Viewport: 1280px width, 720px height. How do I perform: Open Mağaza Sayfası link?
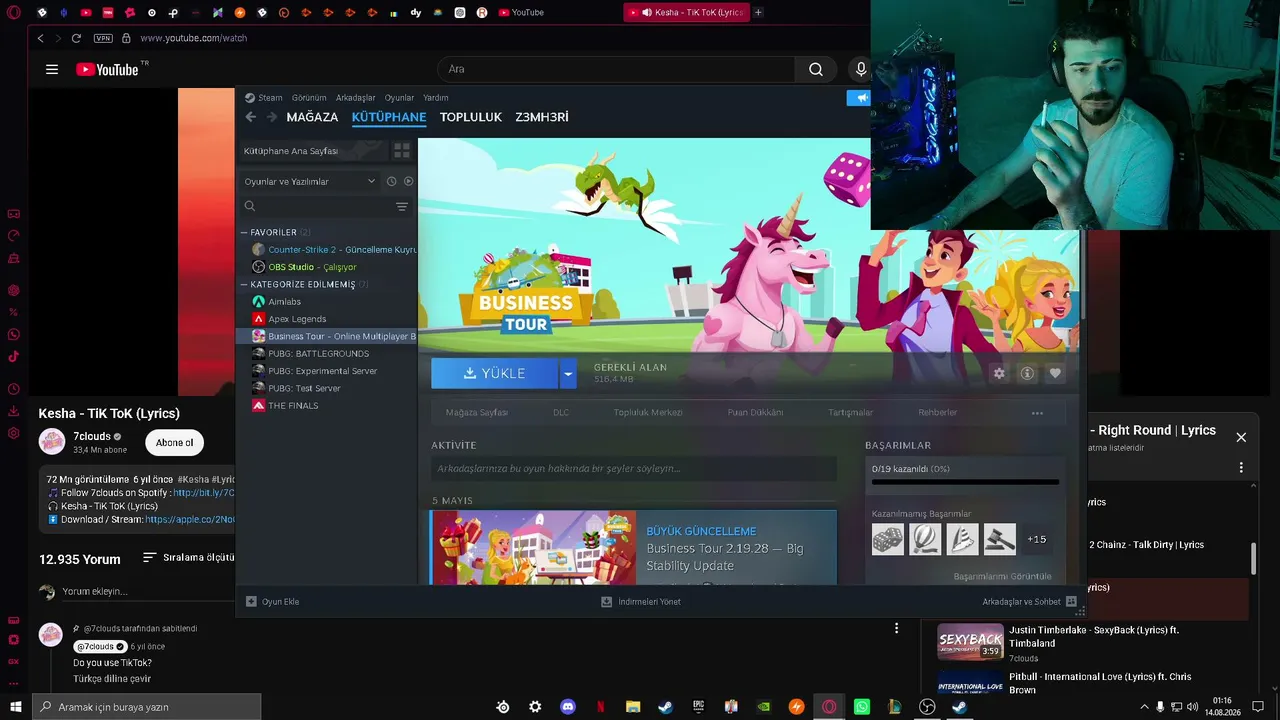[x=477, y=413]
